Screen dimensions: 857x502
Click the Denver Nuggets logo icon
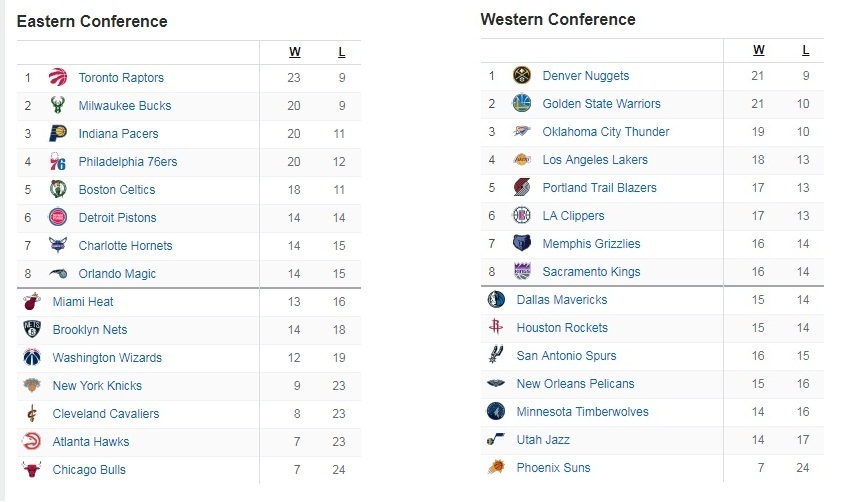(522, 75)
